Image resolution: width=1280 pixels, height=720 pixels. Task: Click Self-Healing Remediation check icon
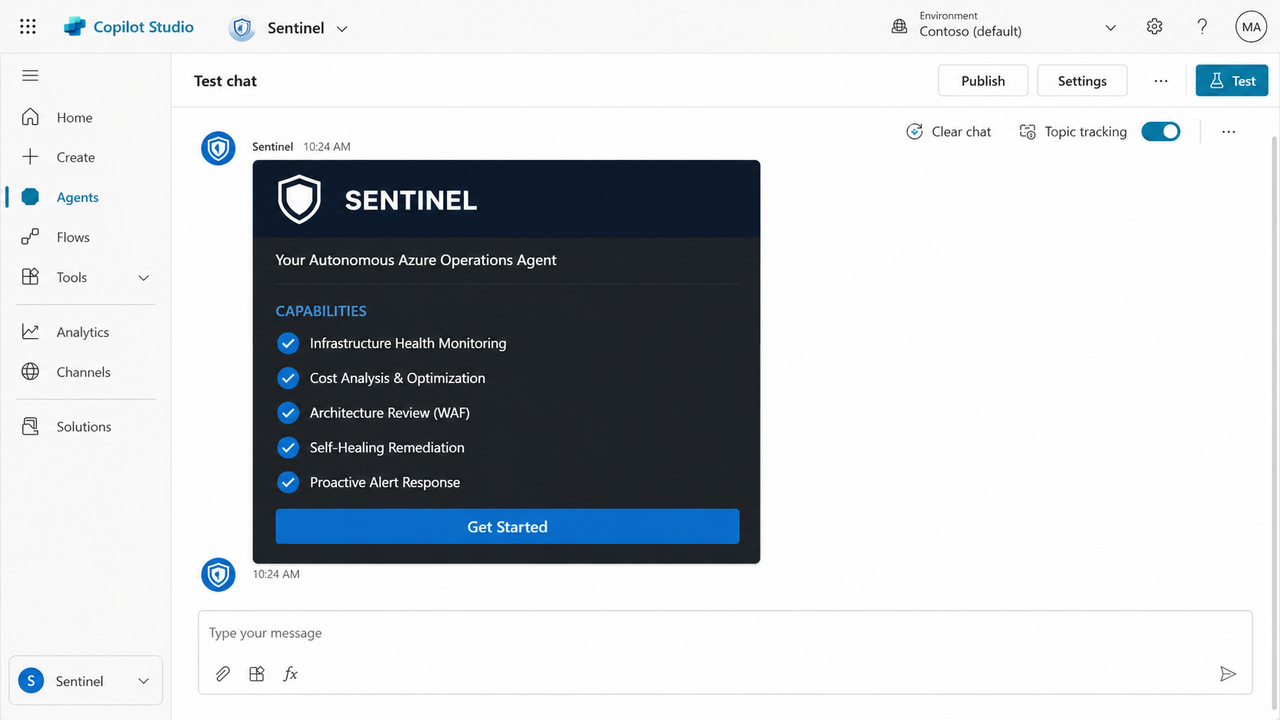(288, 447)
